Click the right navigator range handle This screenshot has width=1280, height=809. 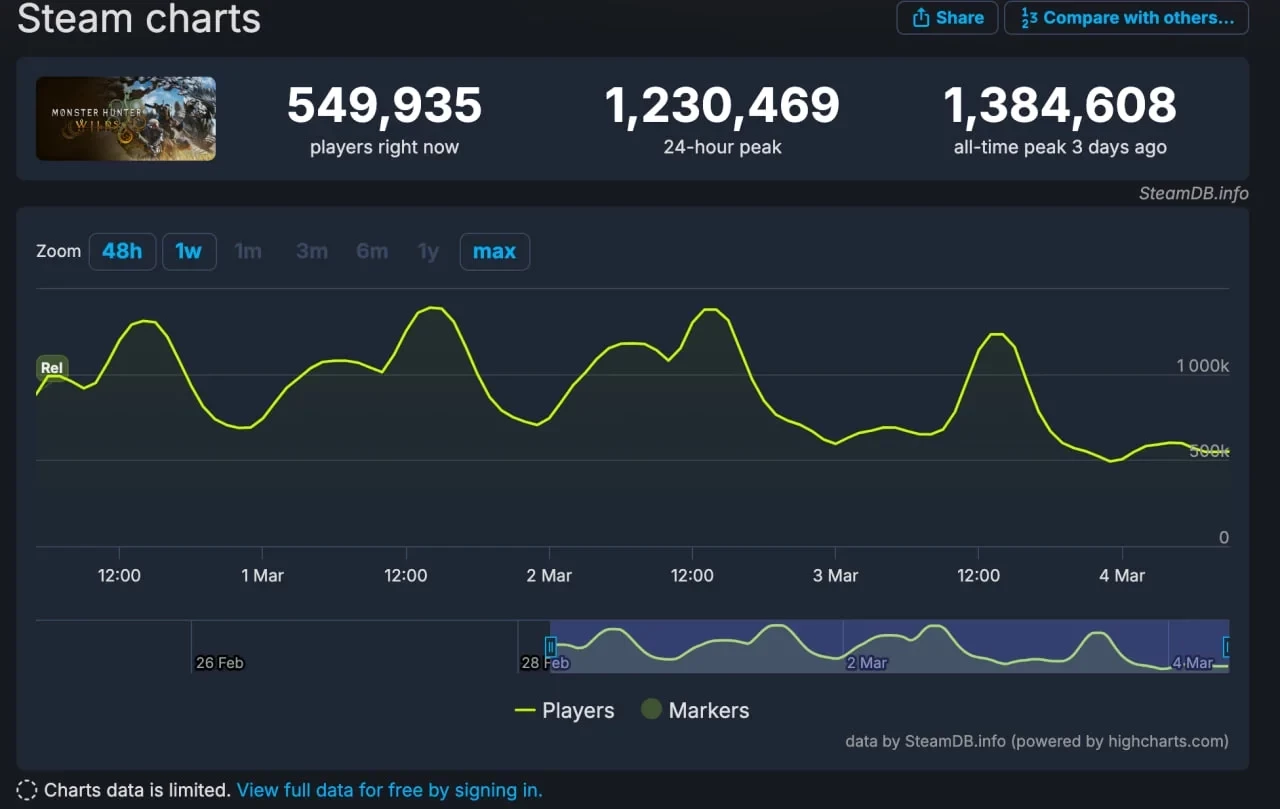(x=1227, y=647)
